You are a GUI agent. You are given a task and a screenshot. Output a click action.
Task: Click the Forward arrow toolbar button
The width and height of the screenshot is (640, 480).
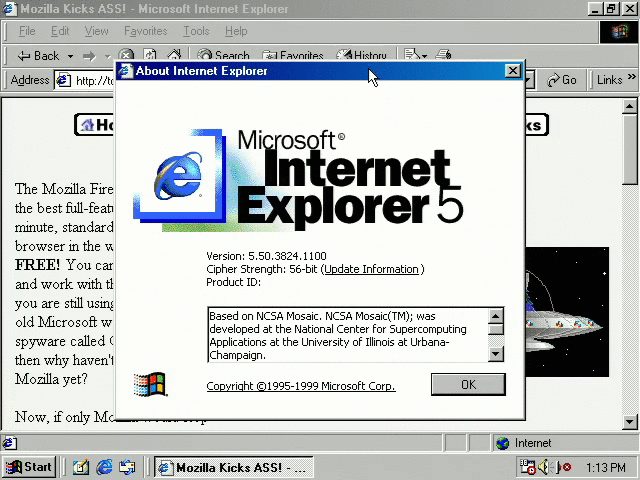[89, 56]
